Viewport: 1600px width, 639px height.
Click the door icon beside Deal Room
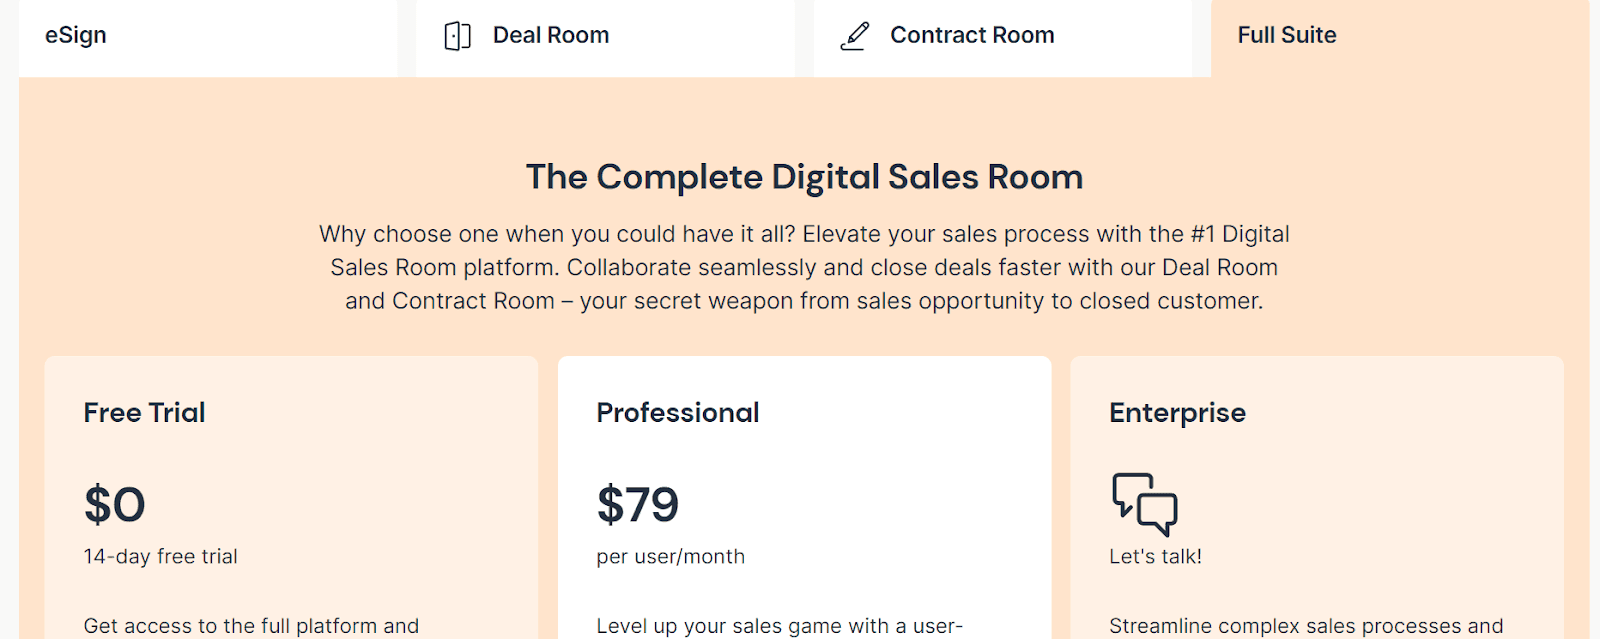(457, 36)
